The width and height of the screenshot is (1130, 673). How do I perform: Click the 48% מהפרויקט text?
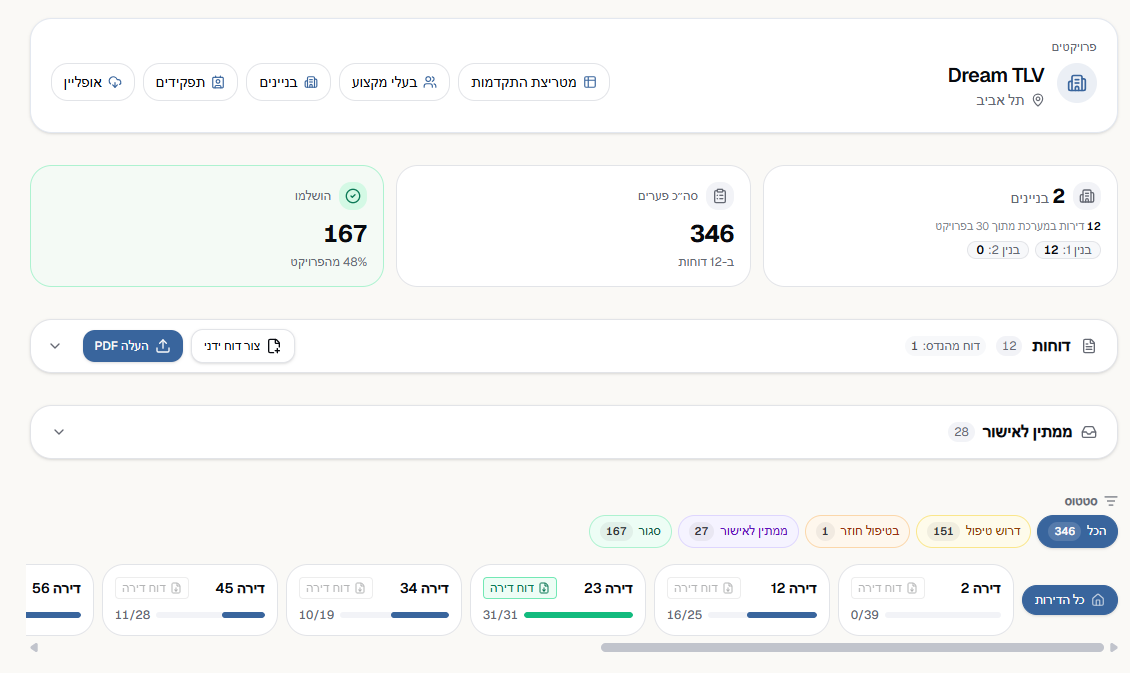(x=329, y=262)
